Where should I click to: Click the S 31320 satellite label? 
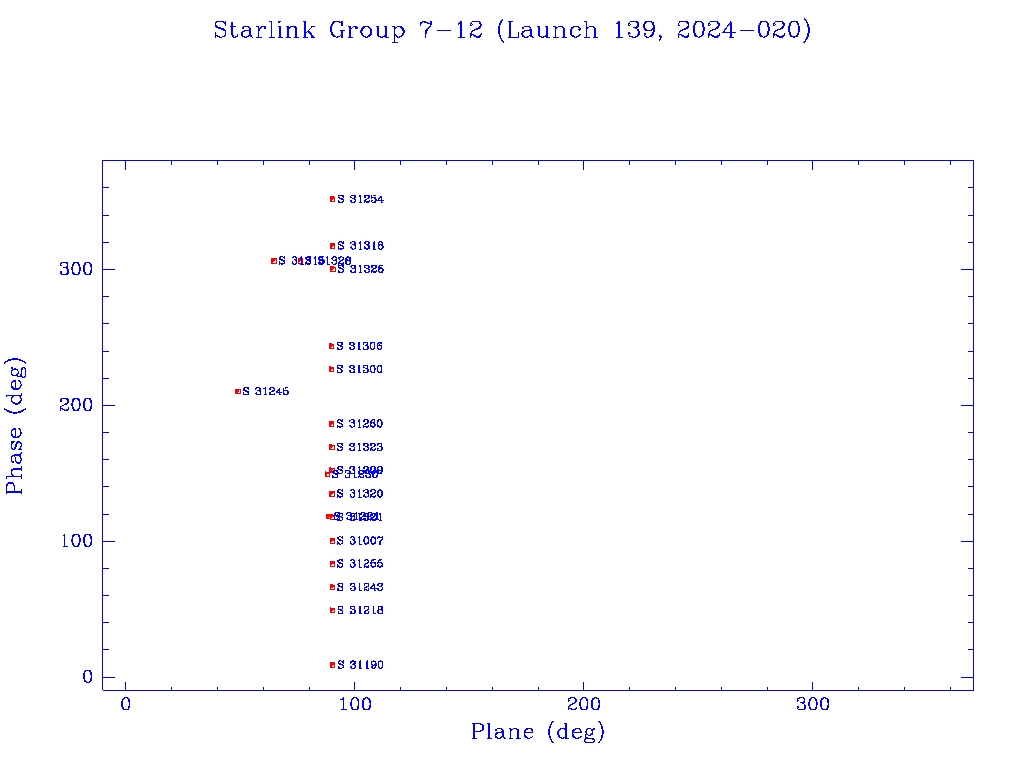(360, 494)
